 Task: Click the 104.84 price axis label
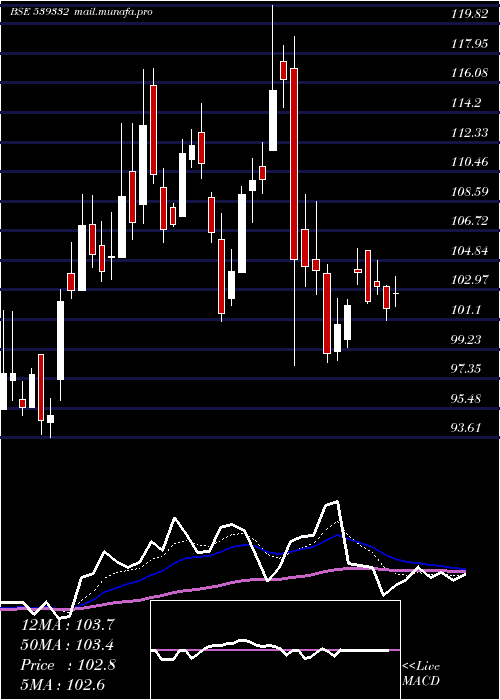[469, 250]
